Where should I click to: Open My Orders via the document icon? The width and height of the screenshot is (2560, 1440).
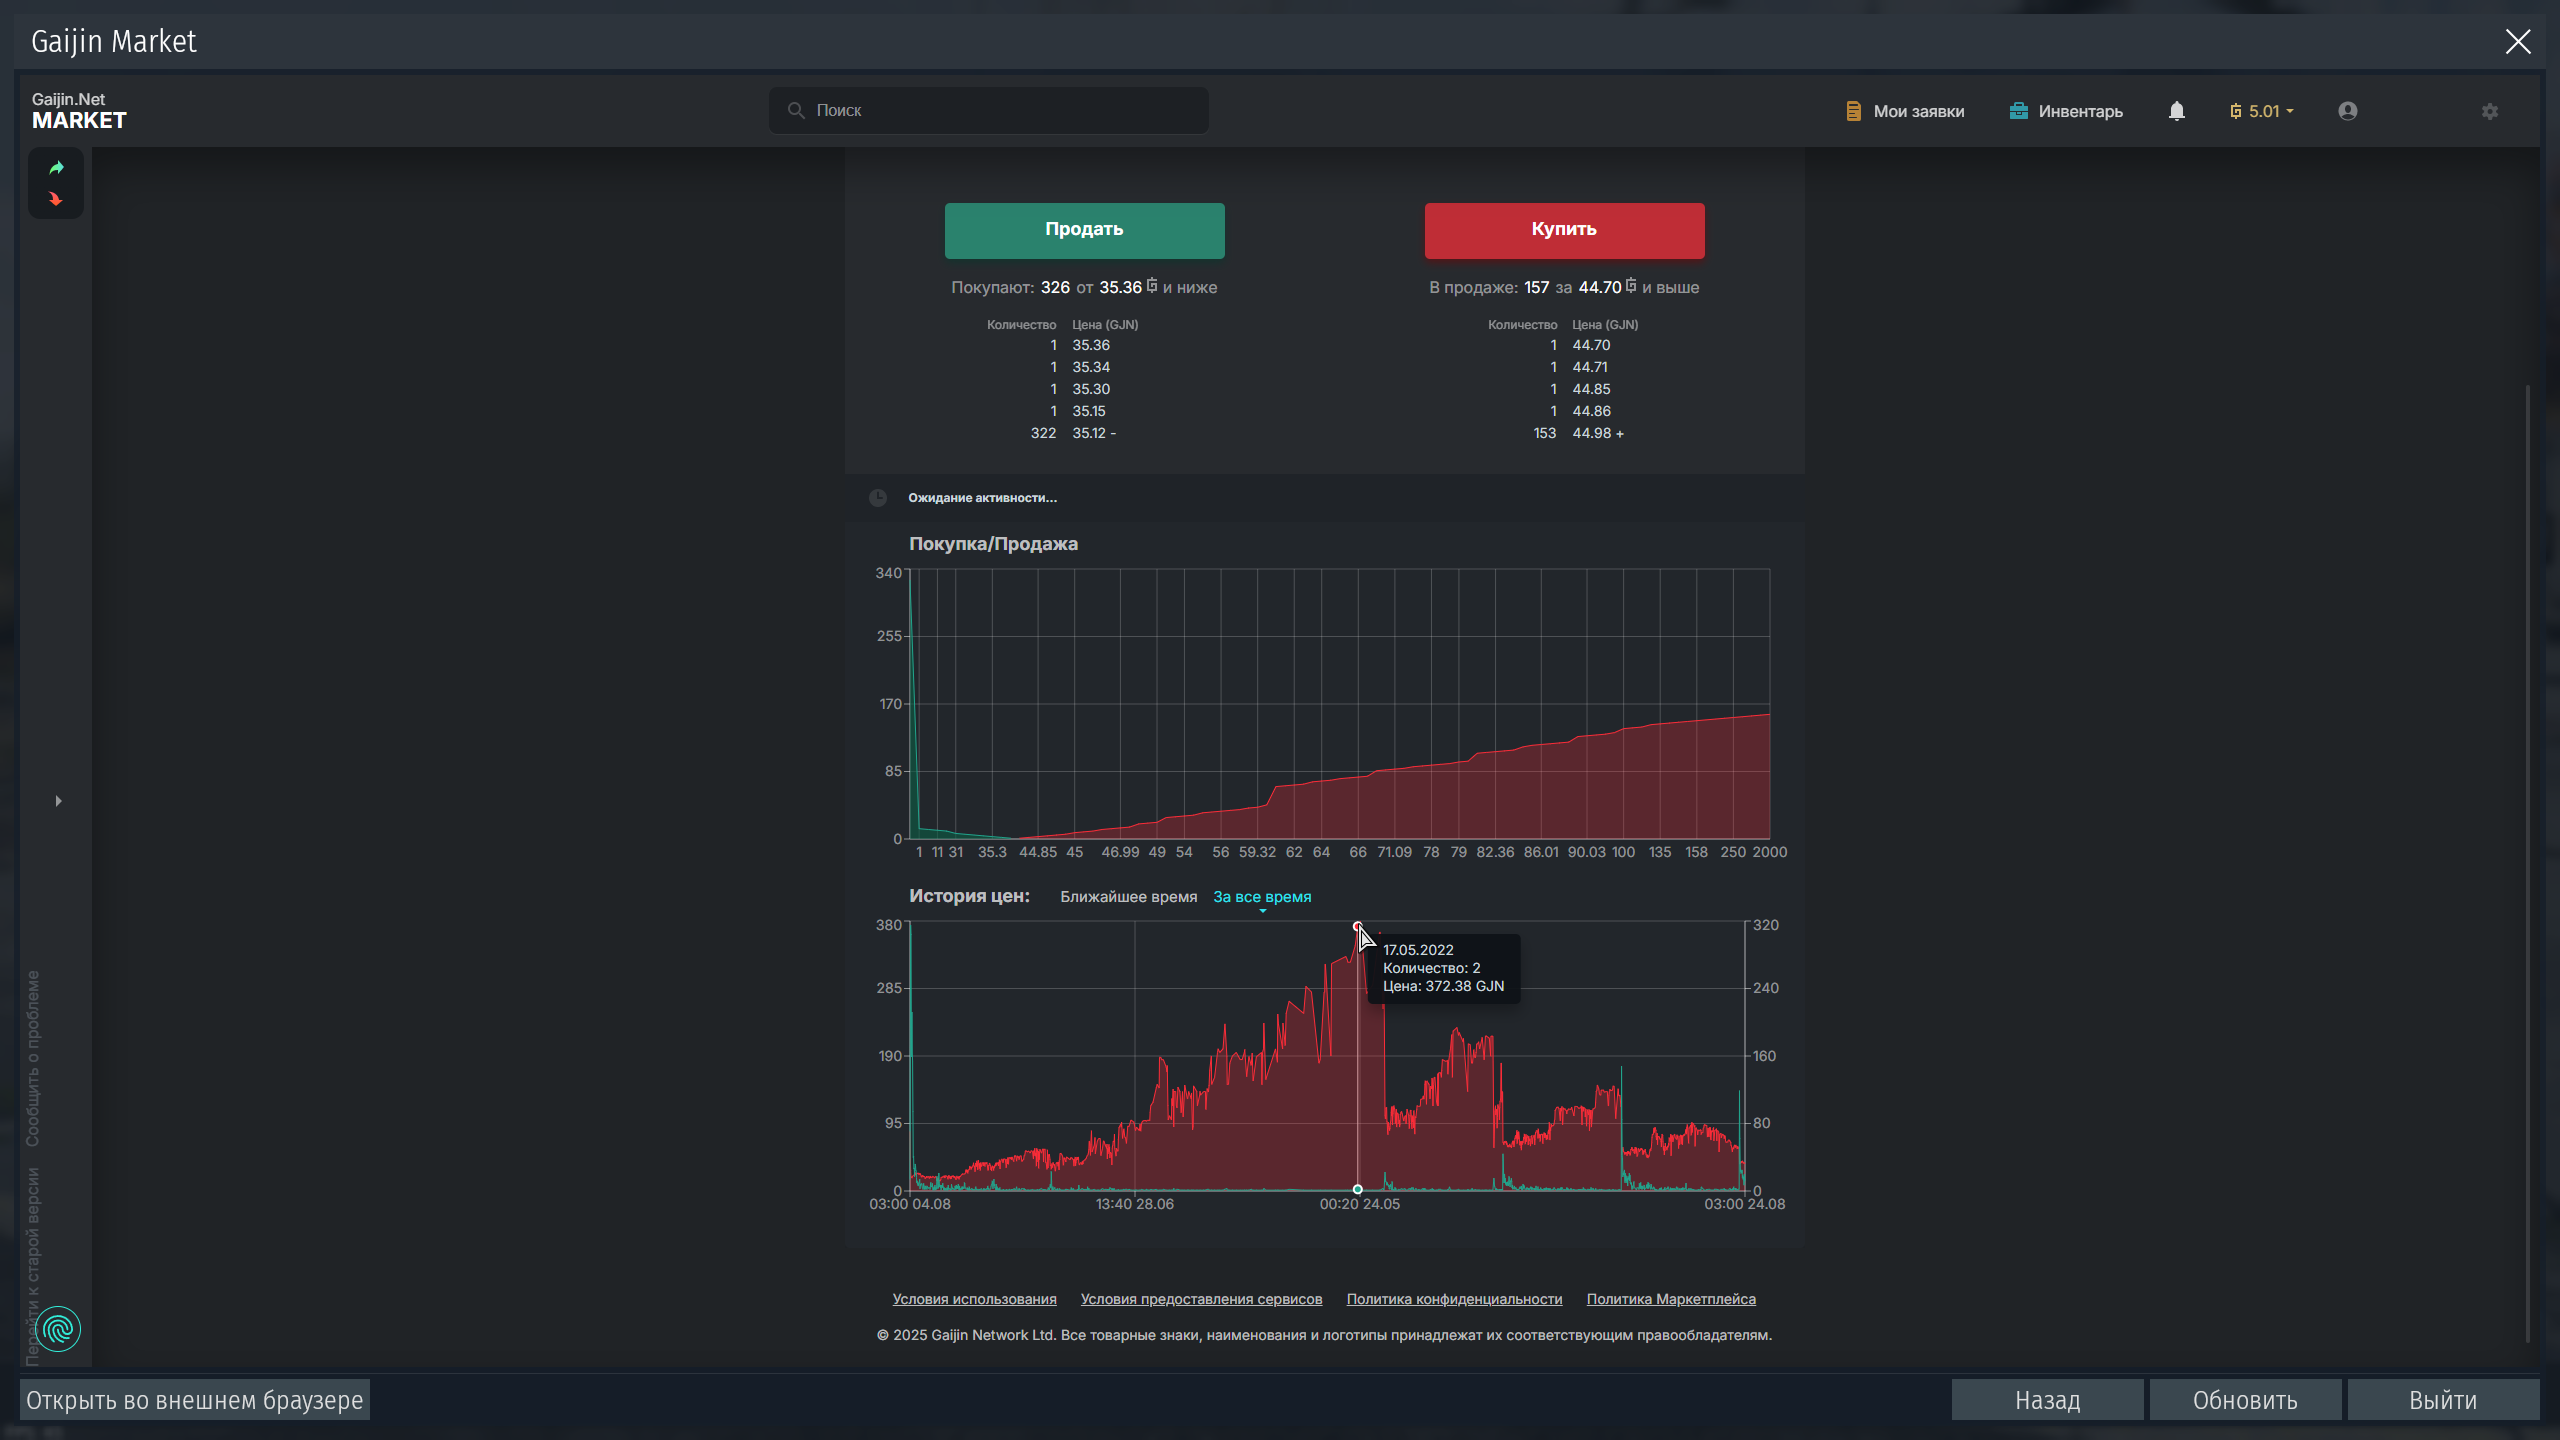(1904, 111)
